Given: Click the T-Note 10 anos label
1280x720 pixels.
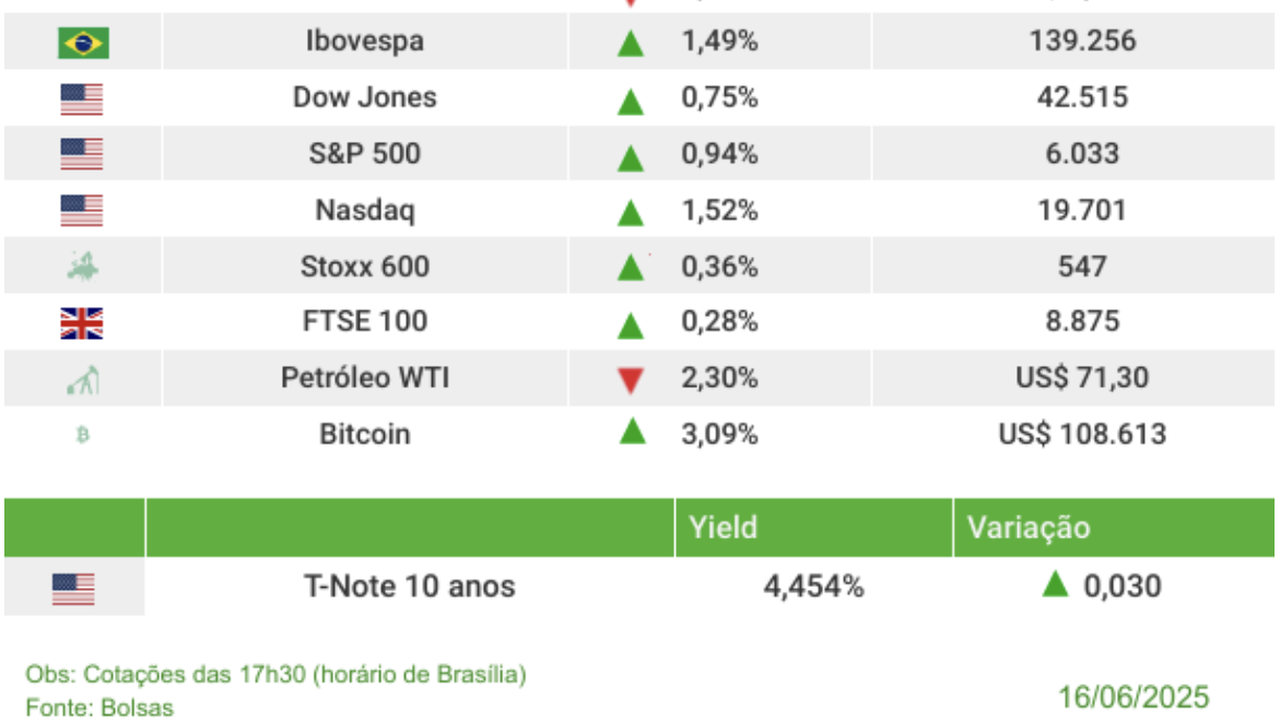Looking at the screenshot, I should [409, 586].
